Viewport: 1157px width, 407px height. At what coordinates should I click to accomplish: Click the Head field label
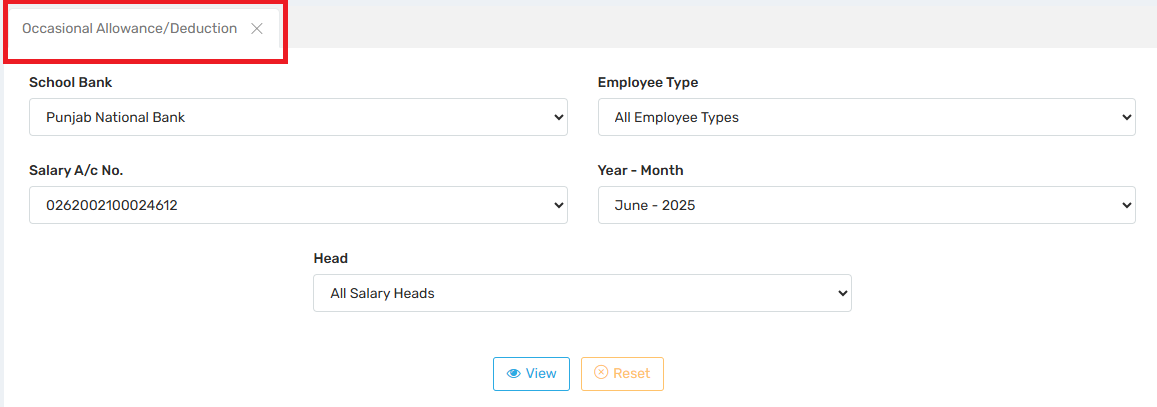331,259
